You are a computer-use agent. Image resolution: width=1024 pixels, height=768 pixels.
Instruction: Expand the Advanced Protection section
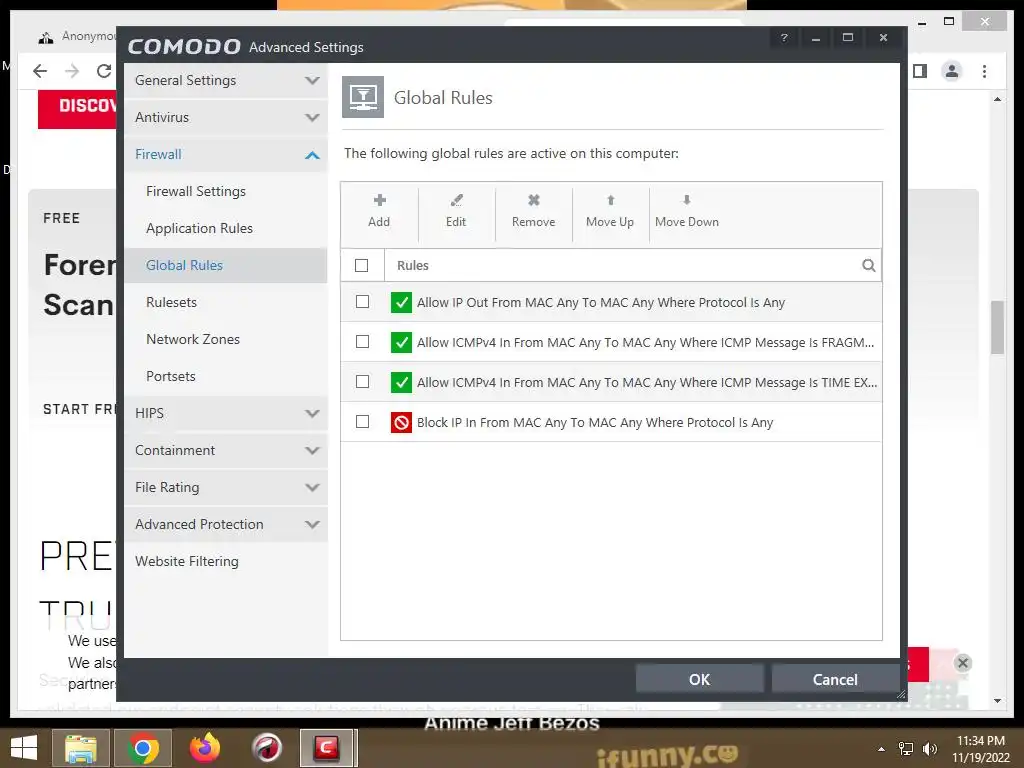(226, 524)
